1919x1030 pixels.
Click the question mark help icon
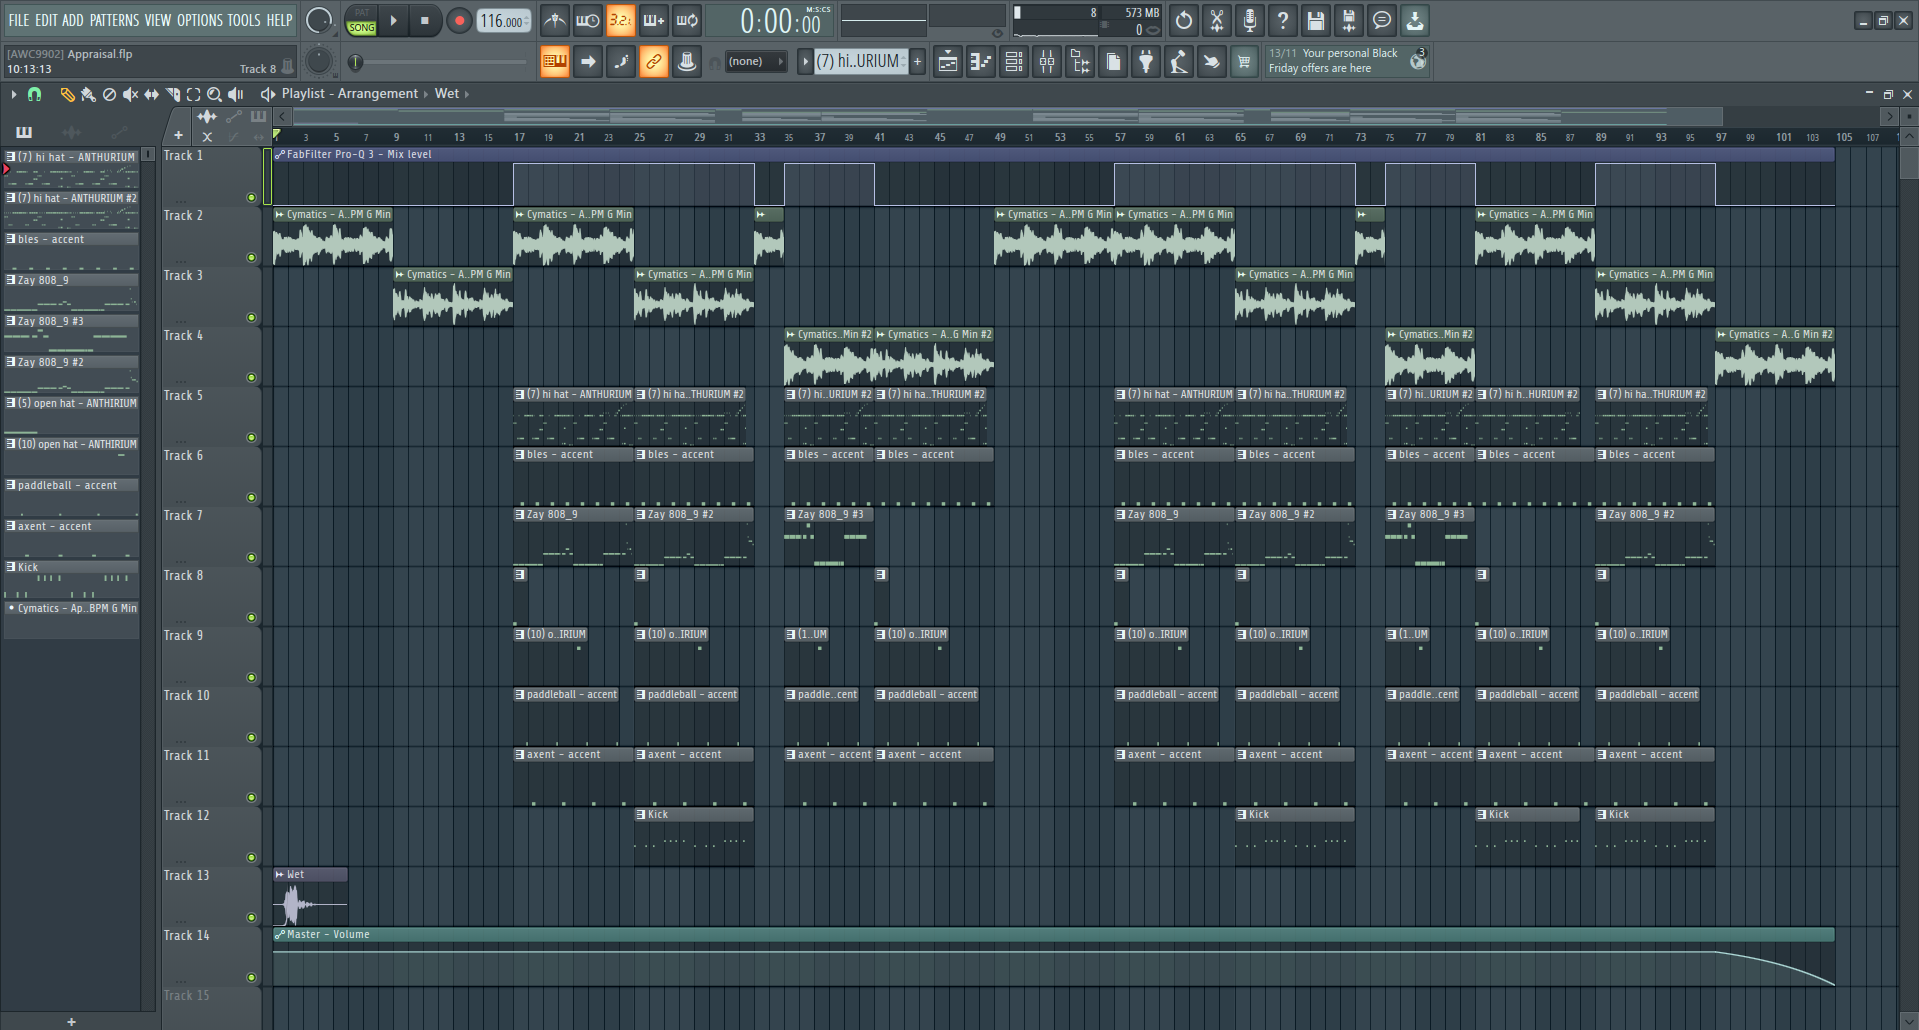1283,20
